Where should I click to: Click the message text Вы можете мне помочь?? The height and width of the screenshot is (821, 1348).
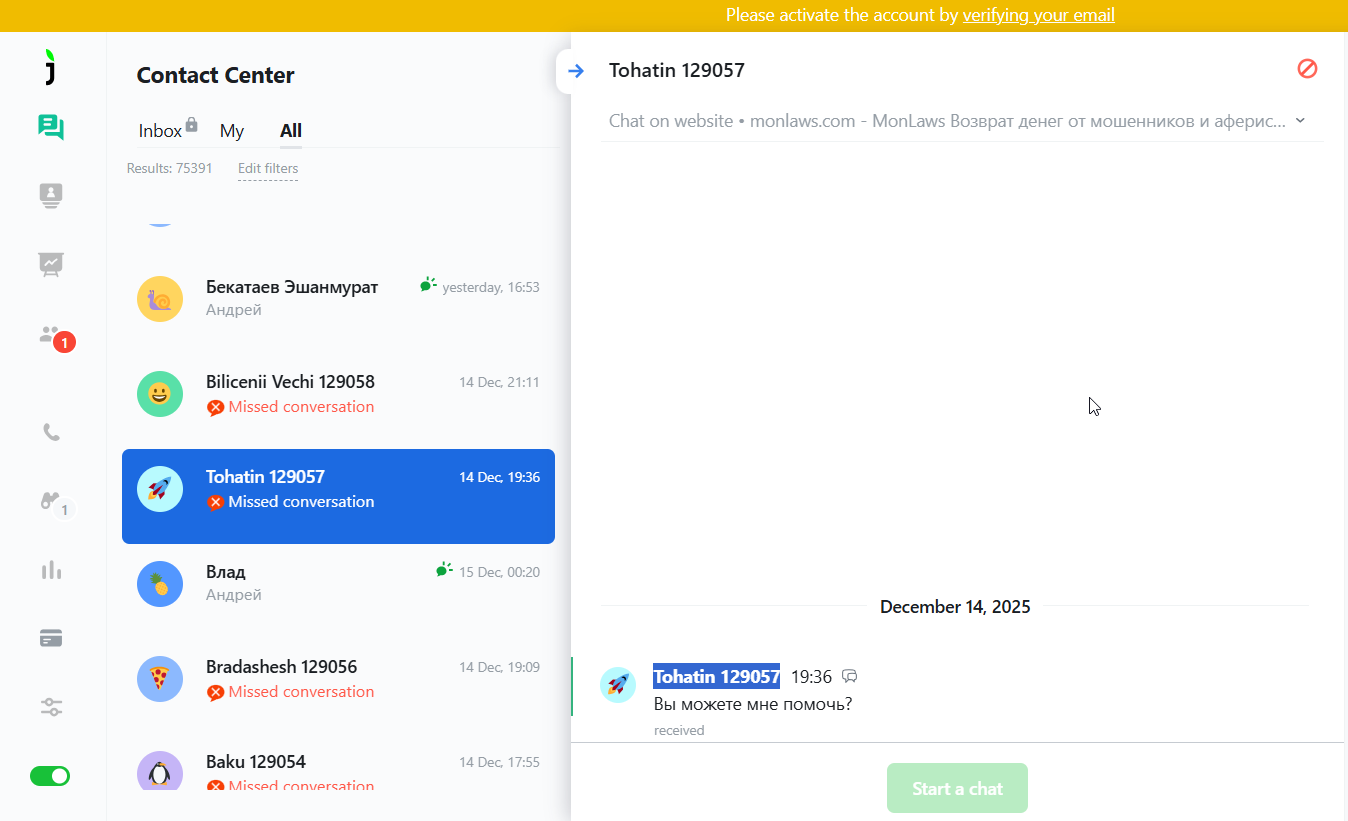(x=753, y=704)
